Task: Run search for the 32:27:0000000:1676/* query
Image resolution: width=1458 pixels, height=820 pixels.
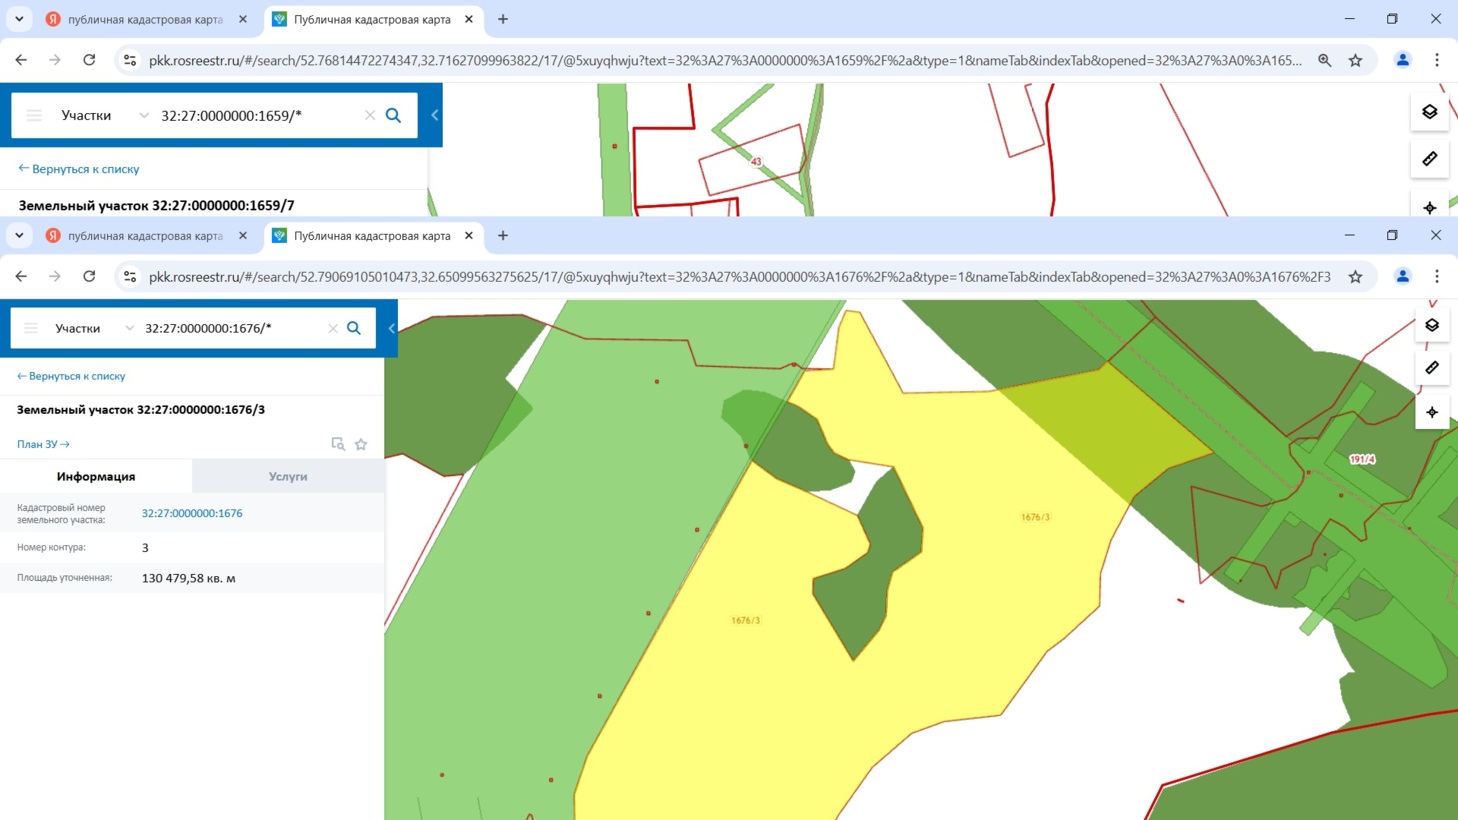Action: click(x=354, y=328)
